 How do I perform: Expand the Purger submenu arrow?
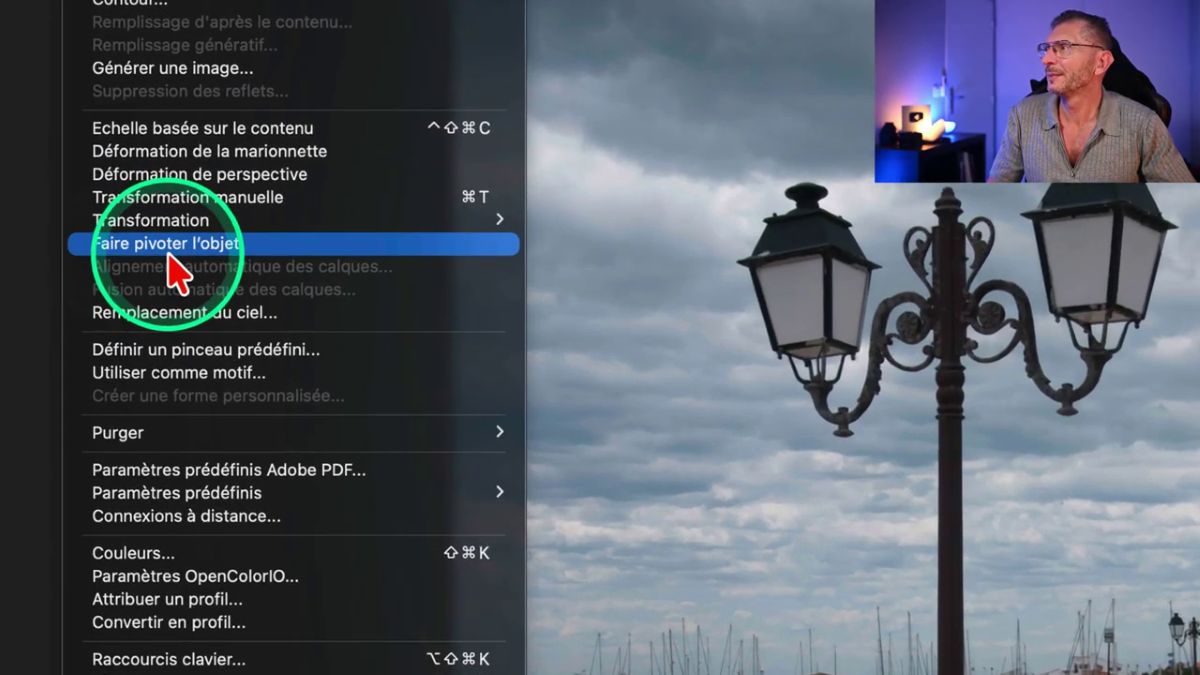[x=500, y=432]
